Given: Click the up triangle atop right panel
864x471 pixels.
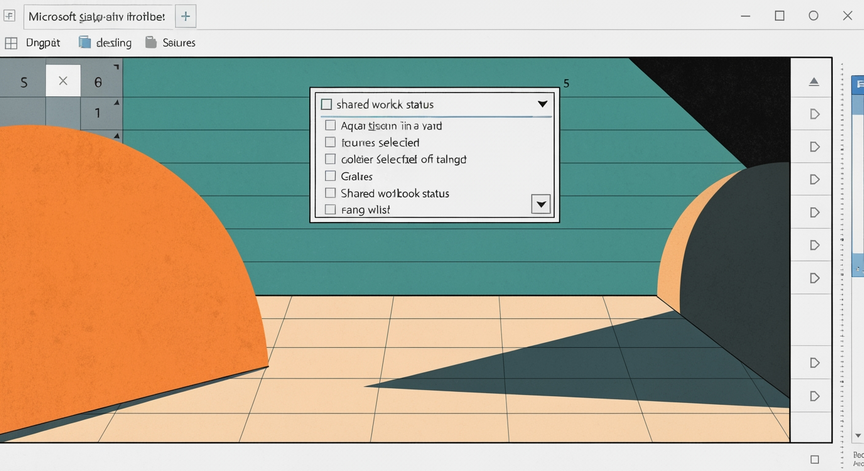Looking at the screenshot, I should [814, 82].
